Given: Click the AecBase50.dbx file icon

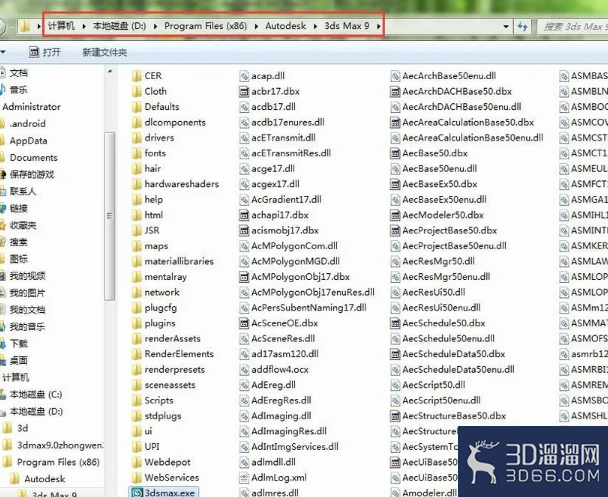Looking at the screenshot, I should point(395,154).
